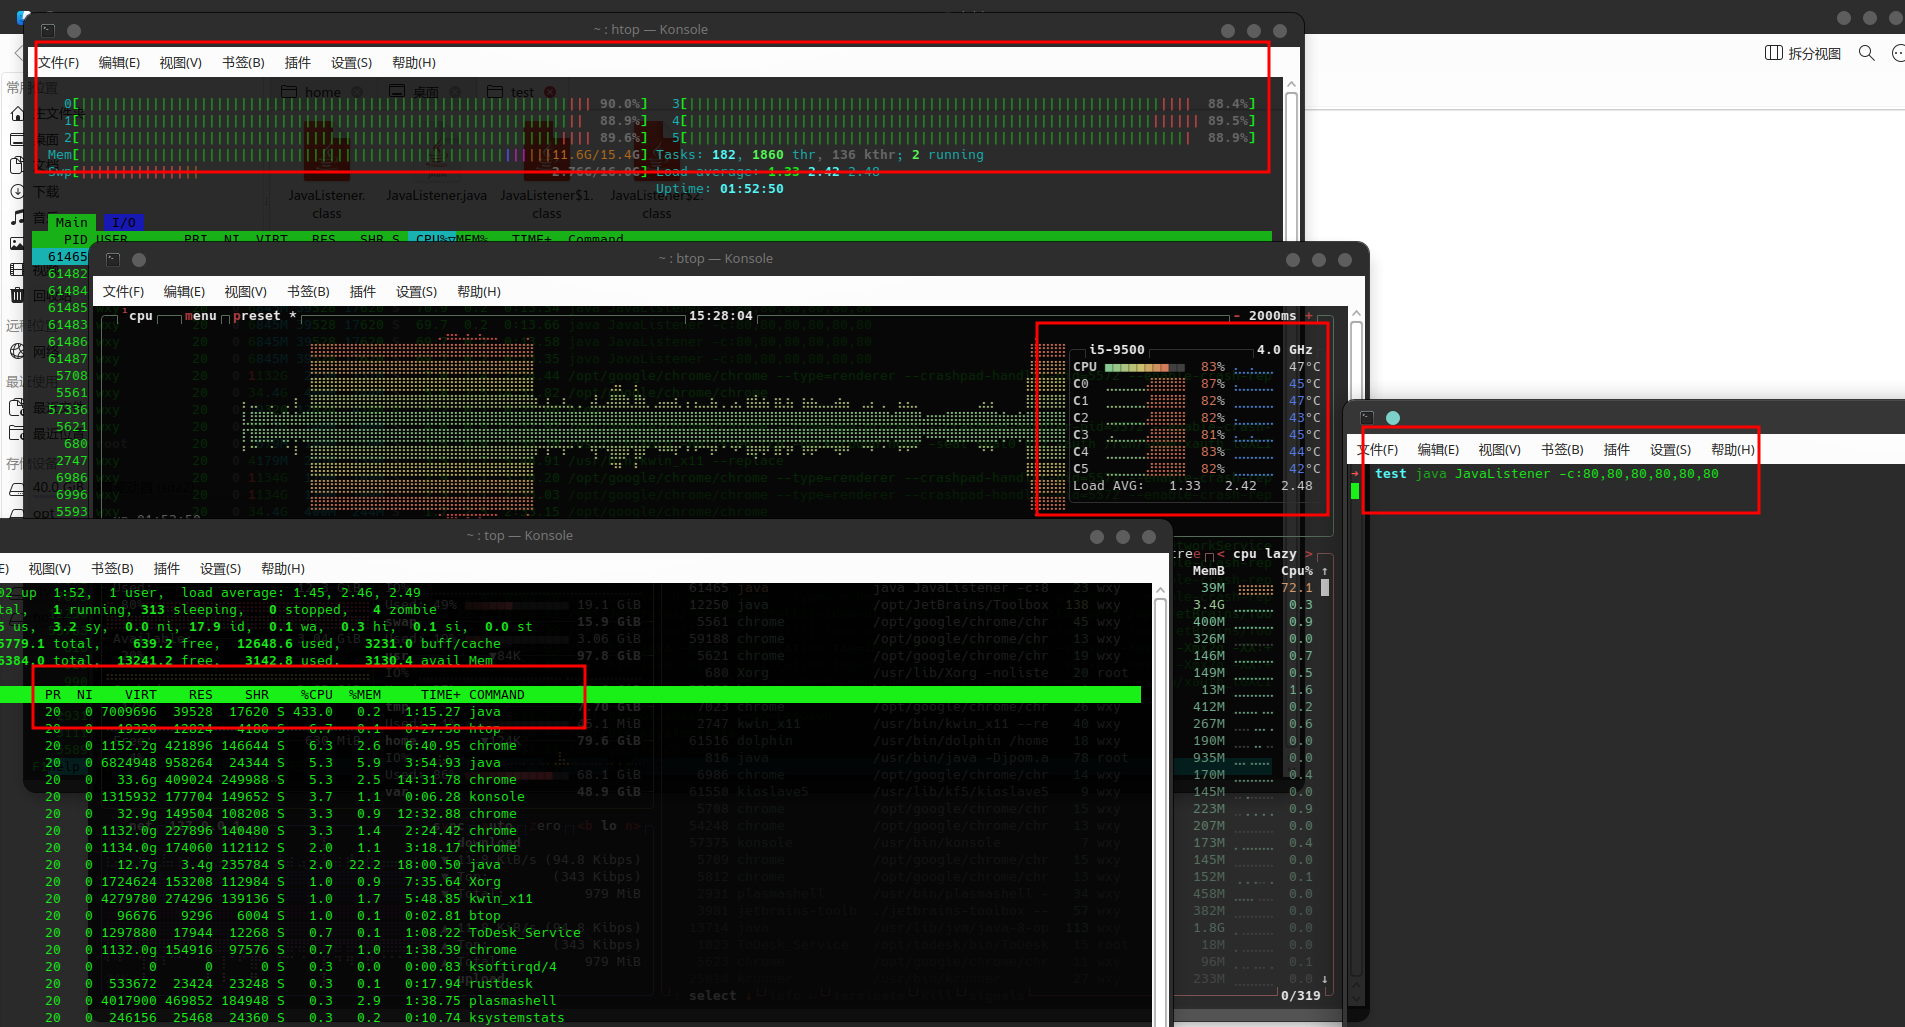1905x1027 pixels.
Task: Click the teal pin dot in right Konsole
Action: point(1393,418)
